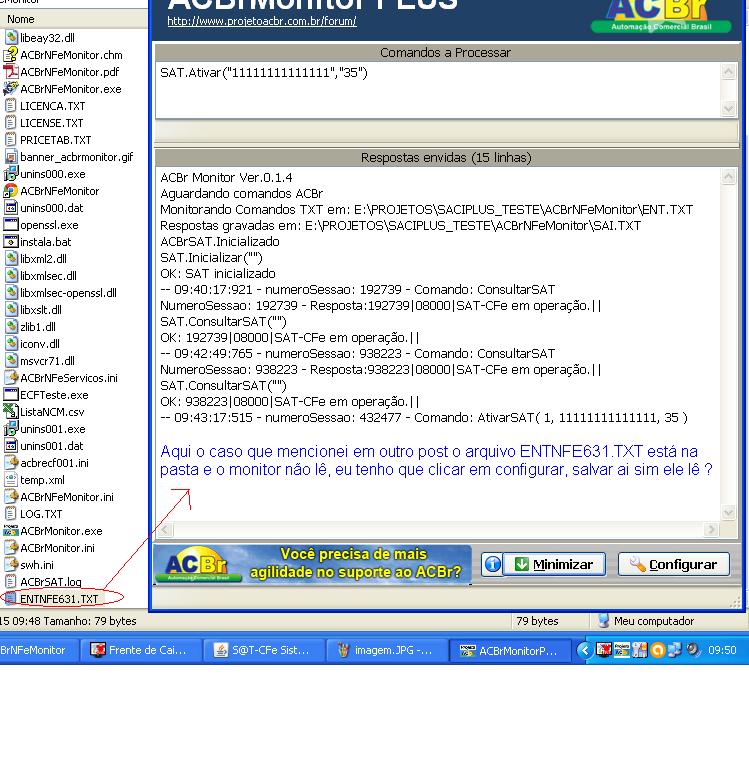Click the ListaNCM.csv spreadsheet icon
The height and width of the screenshot is (768, 749).
[x=11, y=412]
